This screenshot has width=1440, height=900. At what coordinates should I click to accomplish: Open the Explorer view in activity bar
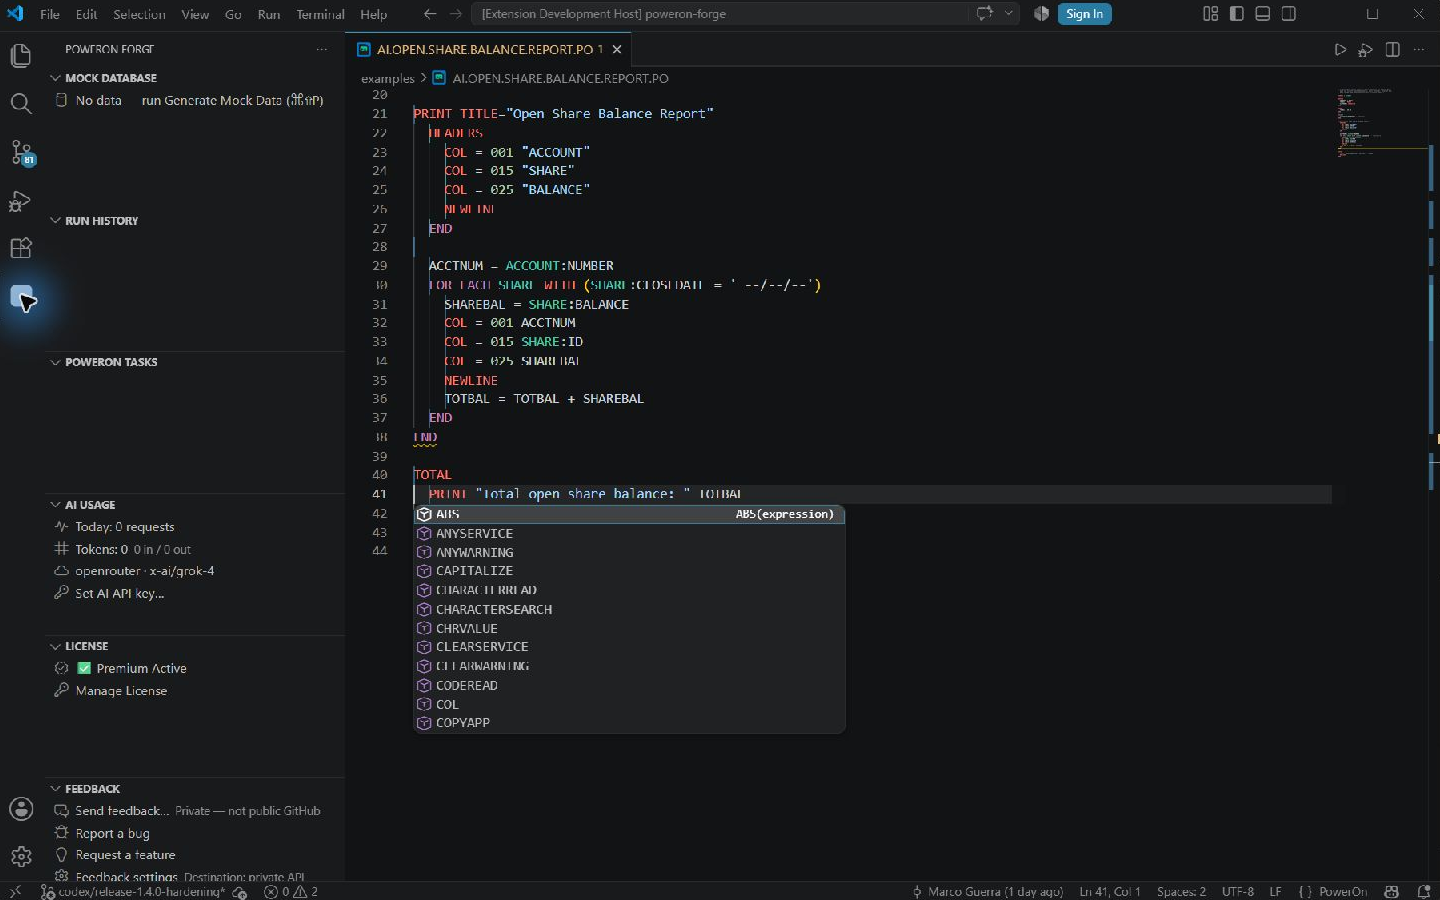(x=21, y=56)
